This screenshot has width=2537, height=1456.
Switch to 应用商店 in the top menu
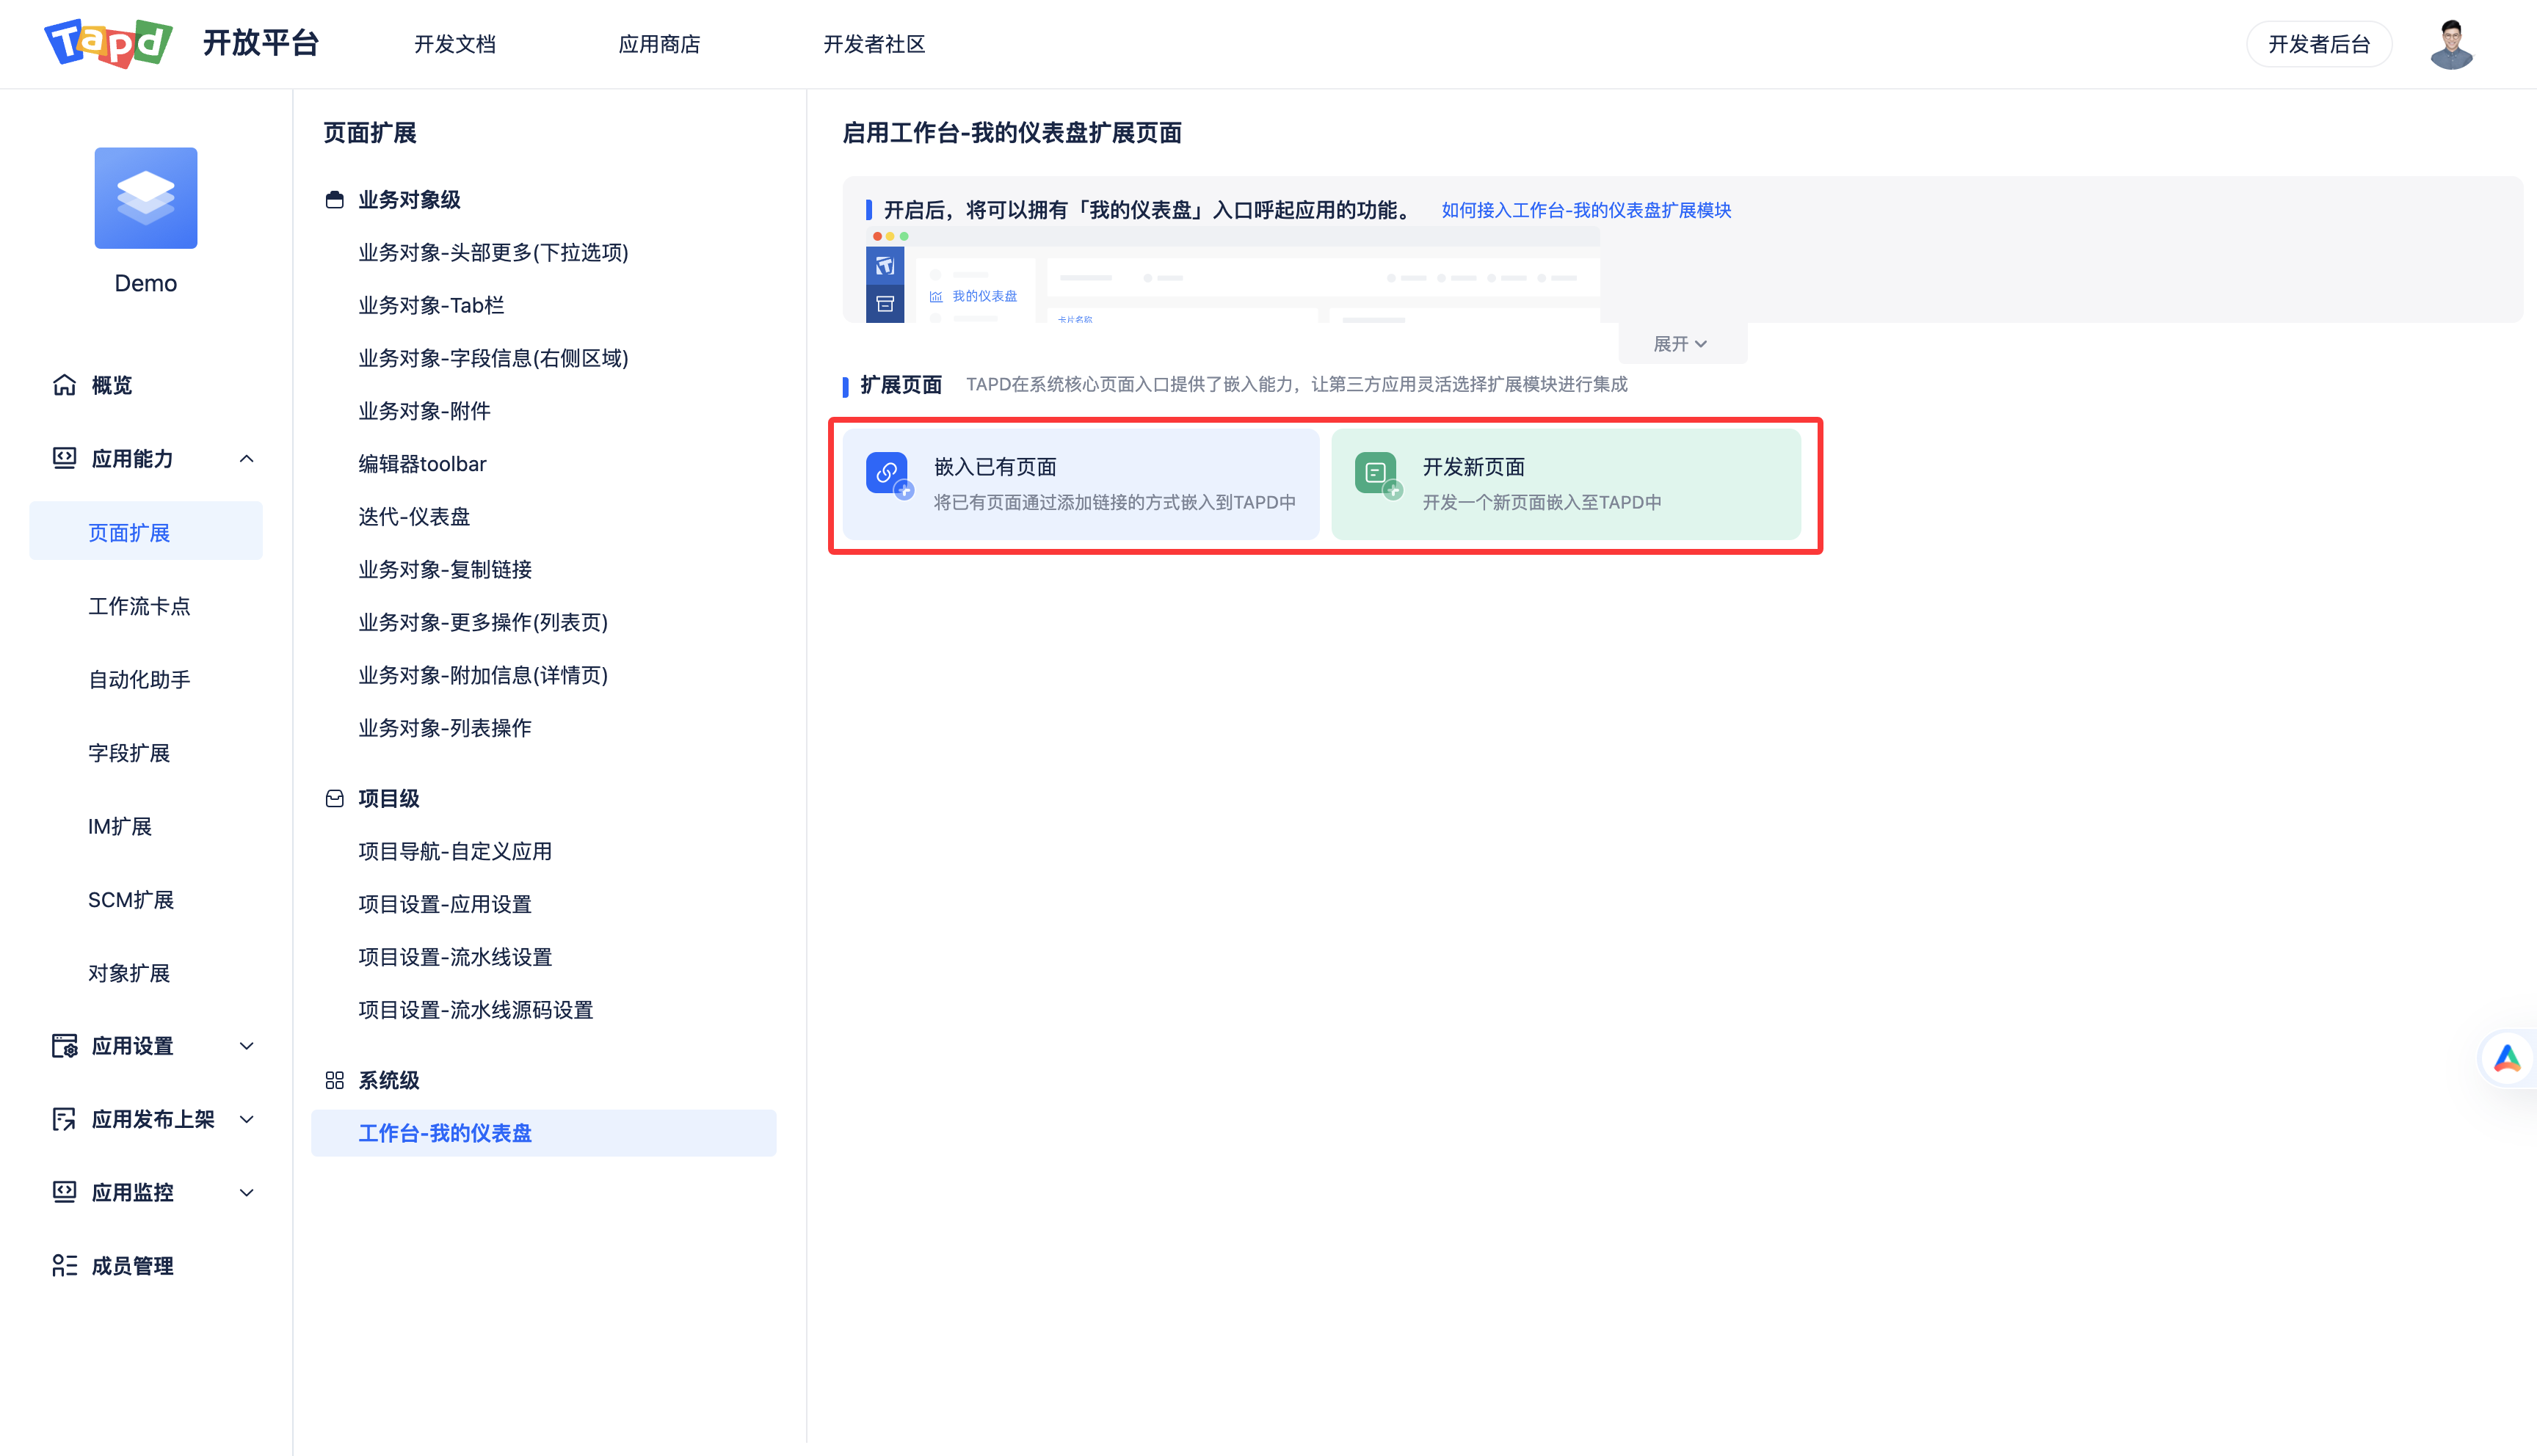click(x=659, y=44)
